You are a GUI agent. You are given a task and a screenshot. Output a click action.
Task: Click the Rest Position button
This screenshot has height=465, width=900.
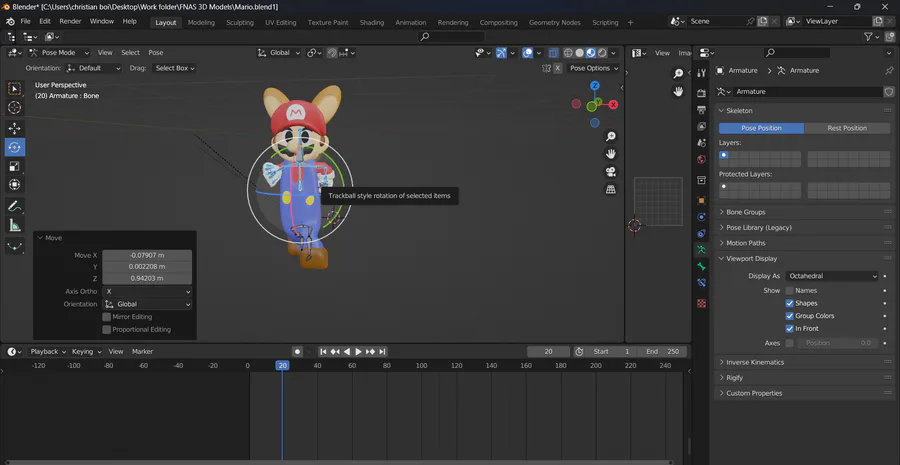pyautogui.click(x=847, y=128)
